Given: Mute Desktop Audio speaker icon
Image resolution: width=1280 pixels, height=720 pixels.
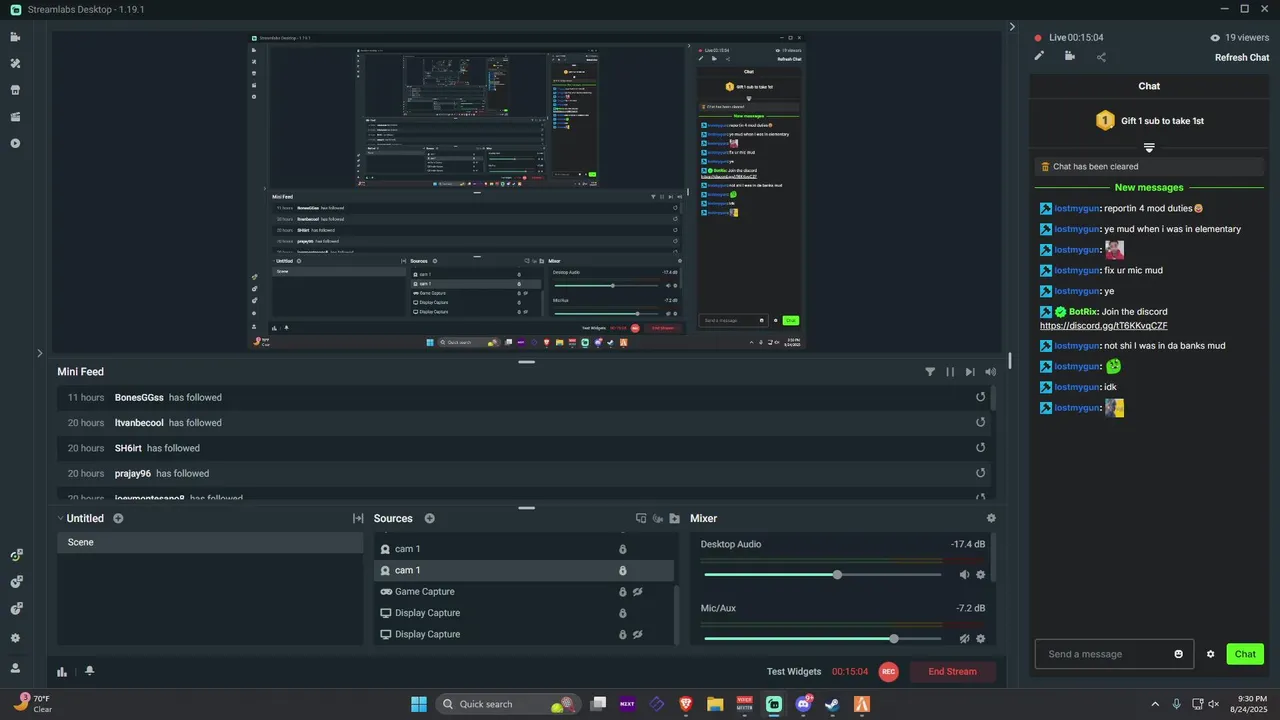Looking at the screenshot, I should 964,575.
